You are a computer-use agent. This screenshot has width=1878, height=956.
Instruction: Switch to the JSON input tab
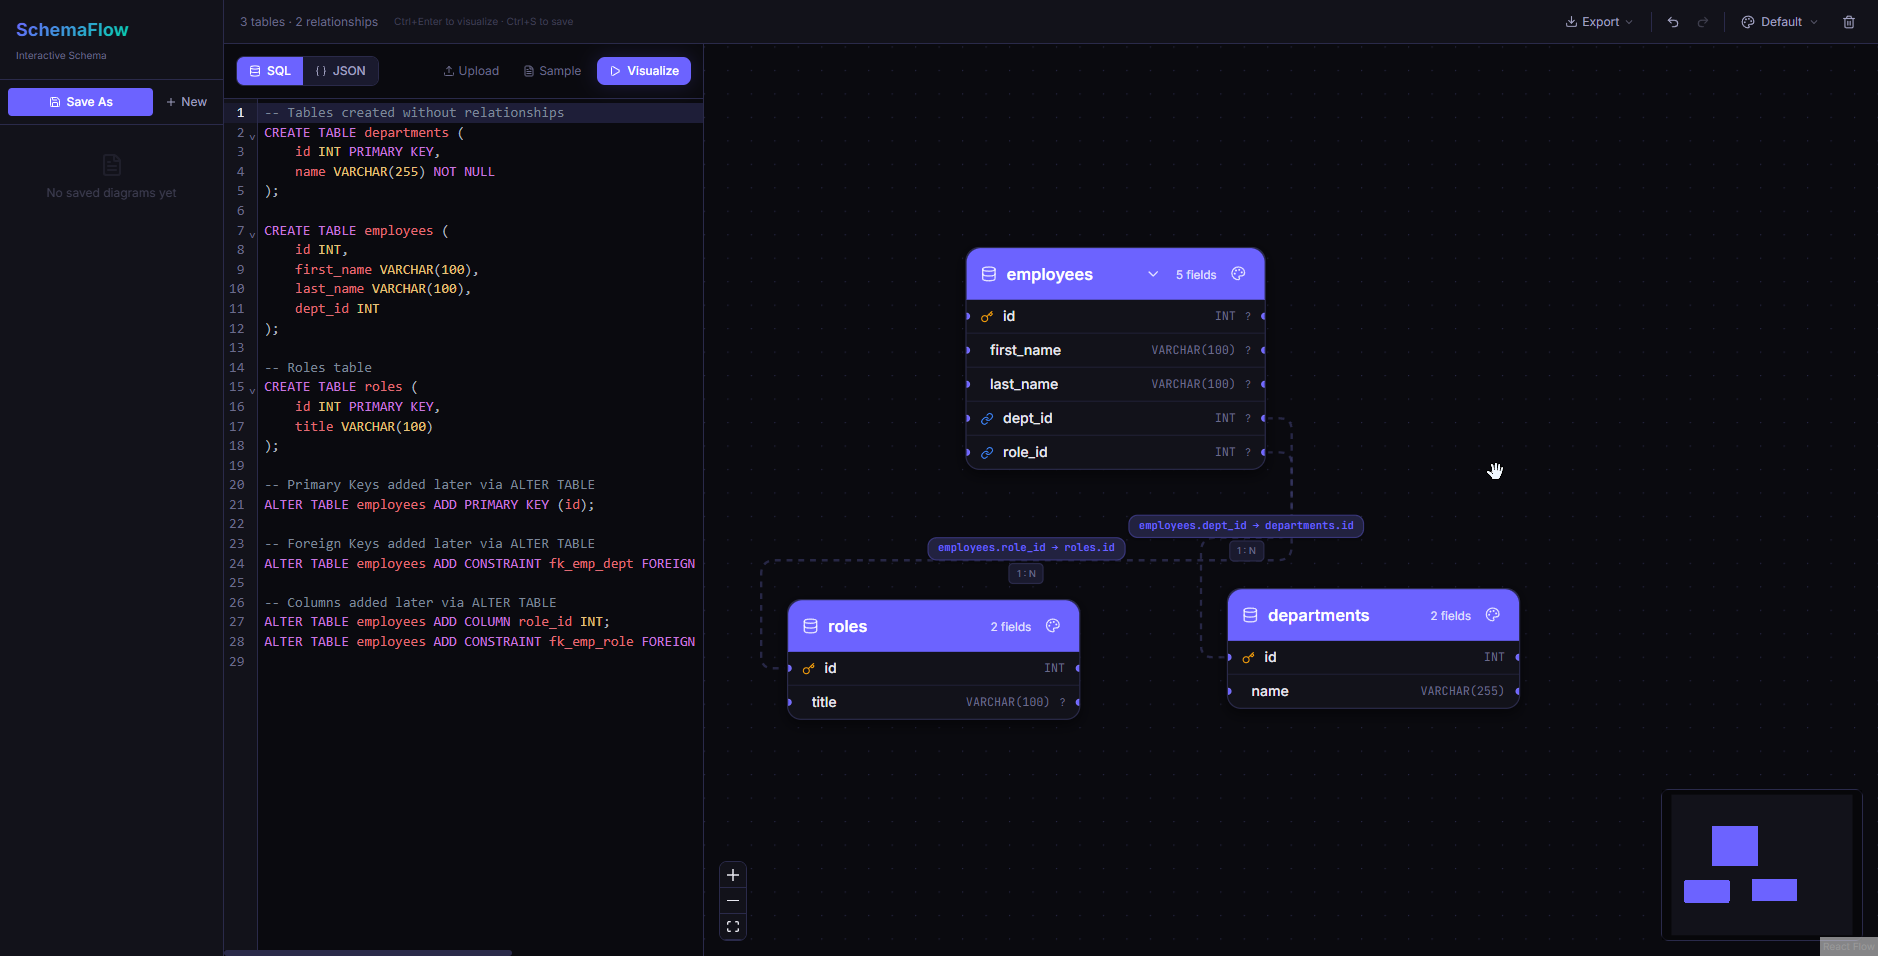coord(340,70)
